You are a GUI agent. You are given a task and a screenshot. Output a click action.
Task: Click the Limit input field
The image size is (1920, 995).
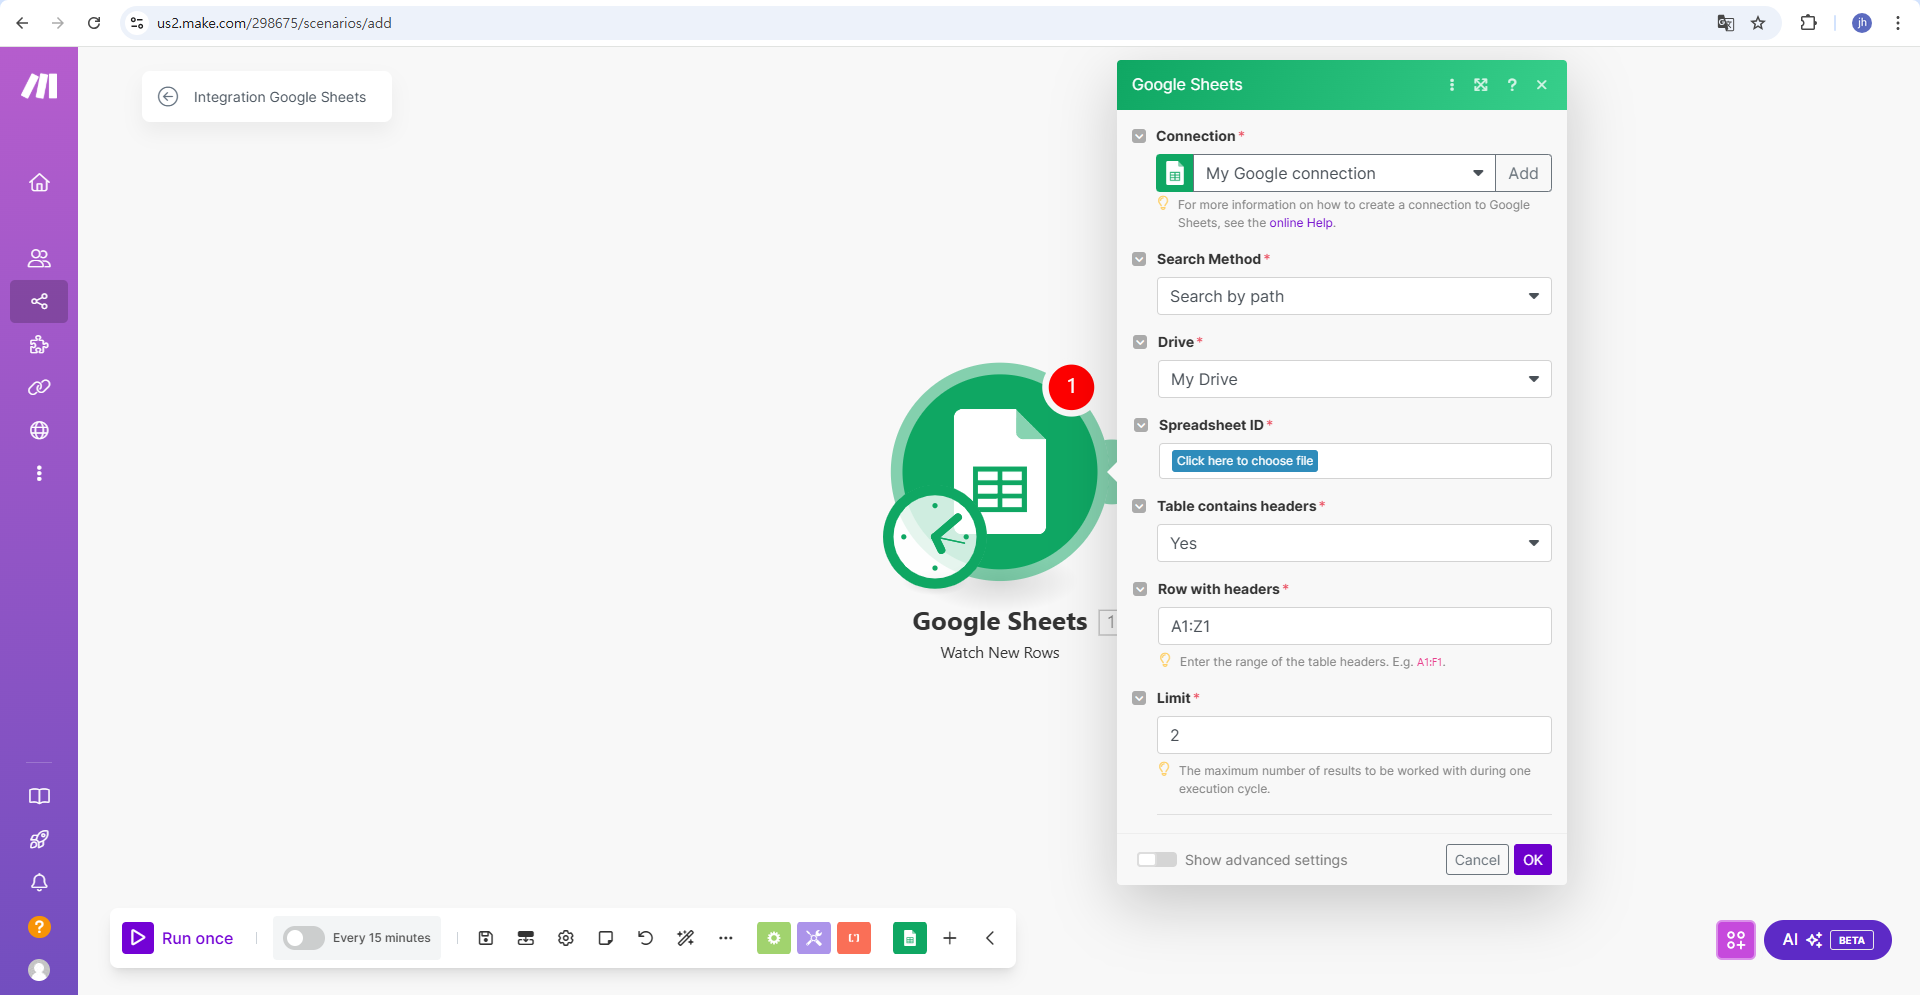tap(1354, 735)
